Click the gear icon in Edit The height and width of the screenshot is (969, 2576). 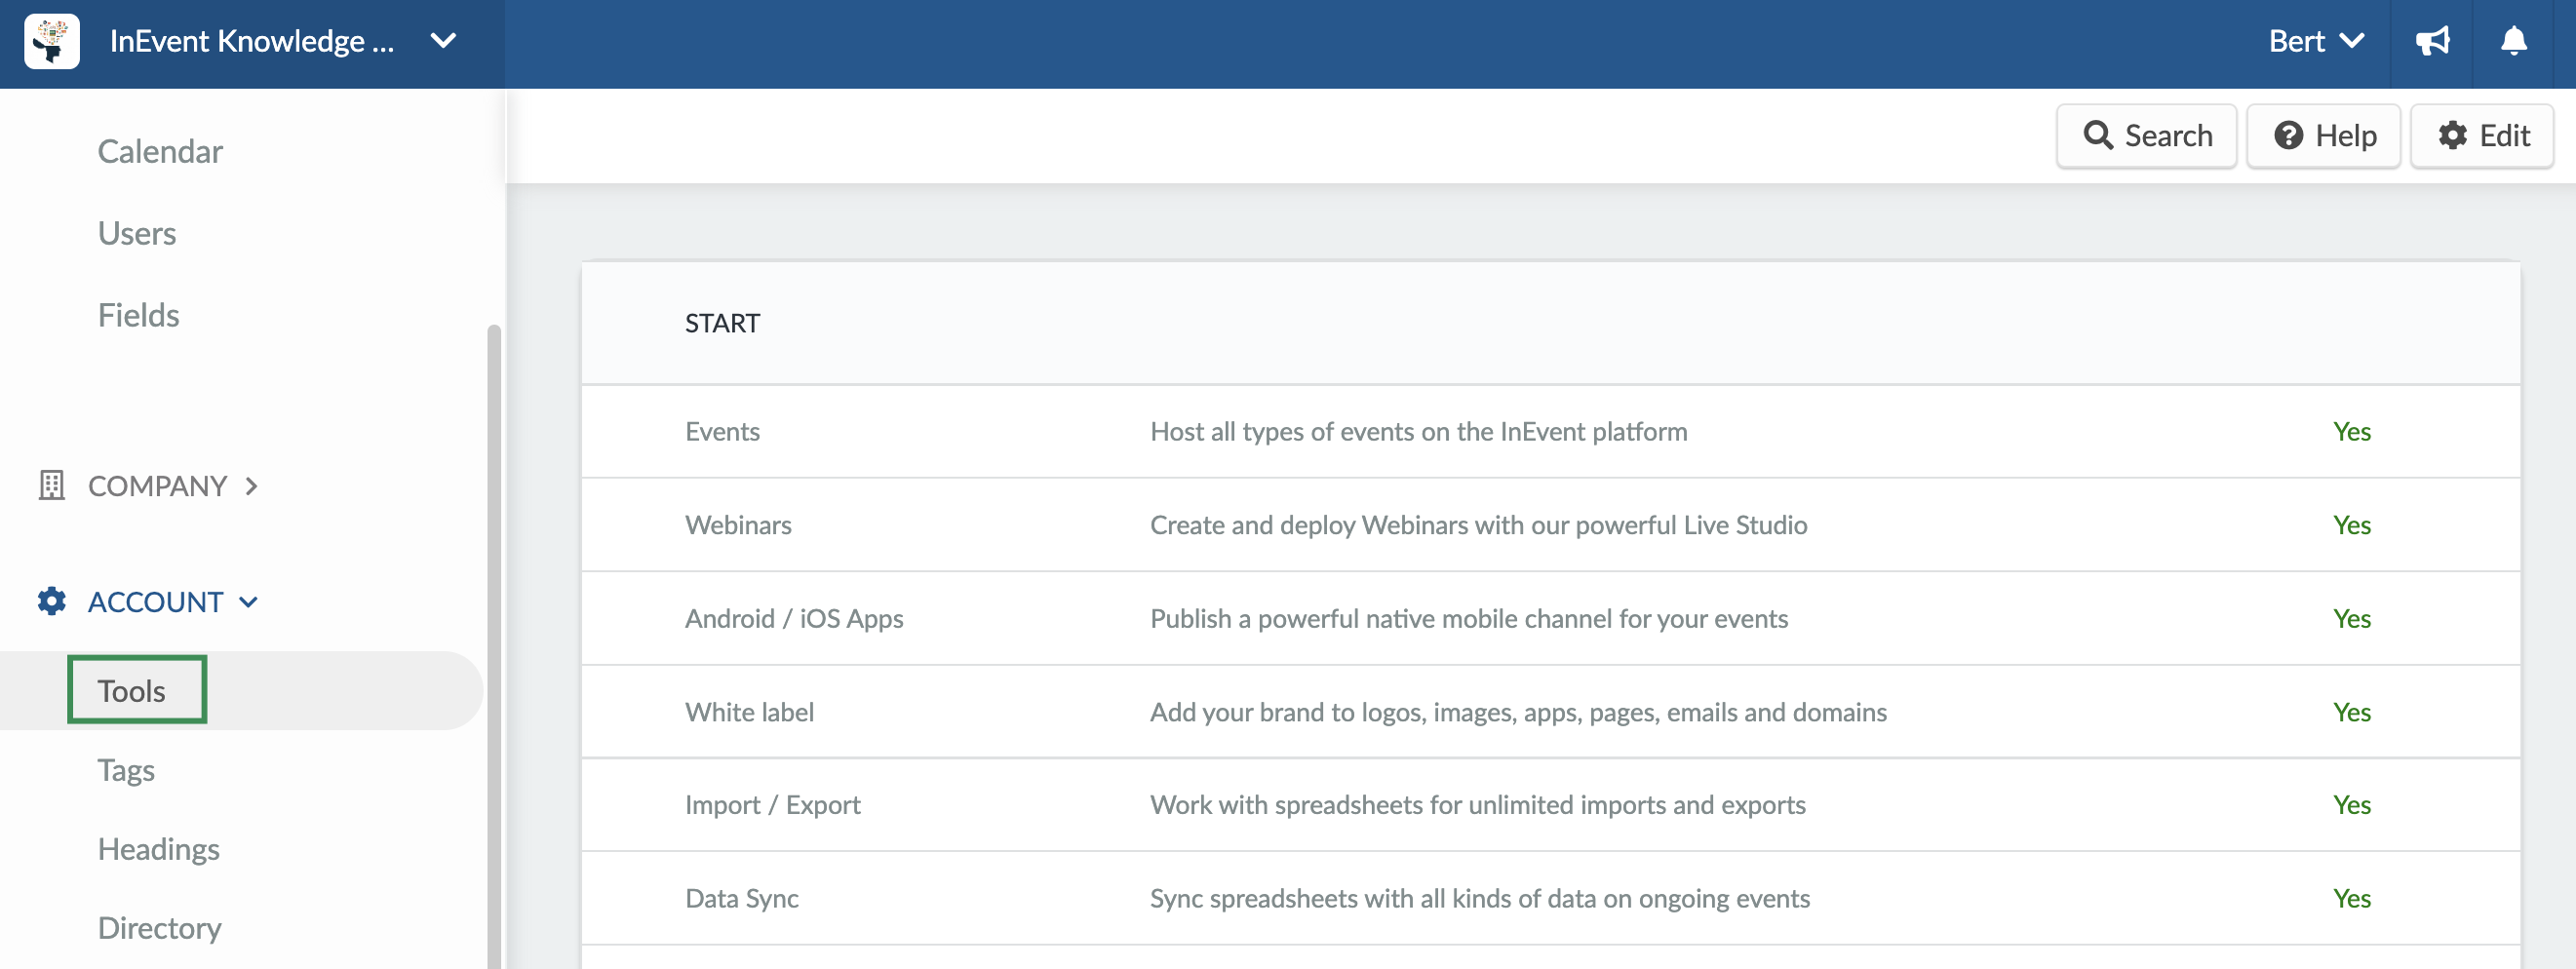(2452, 136)
